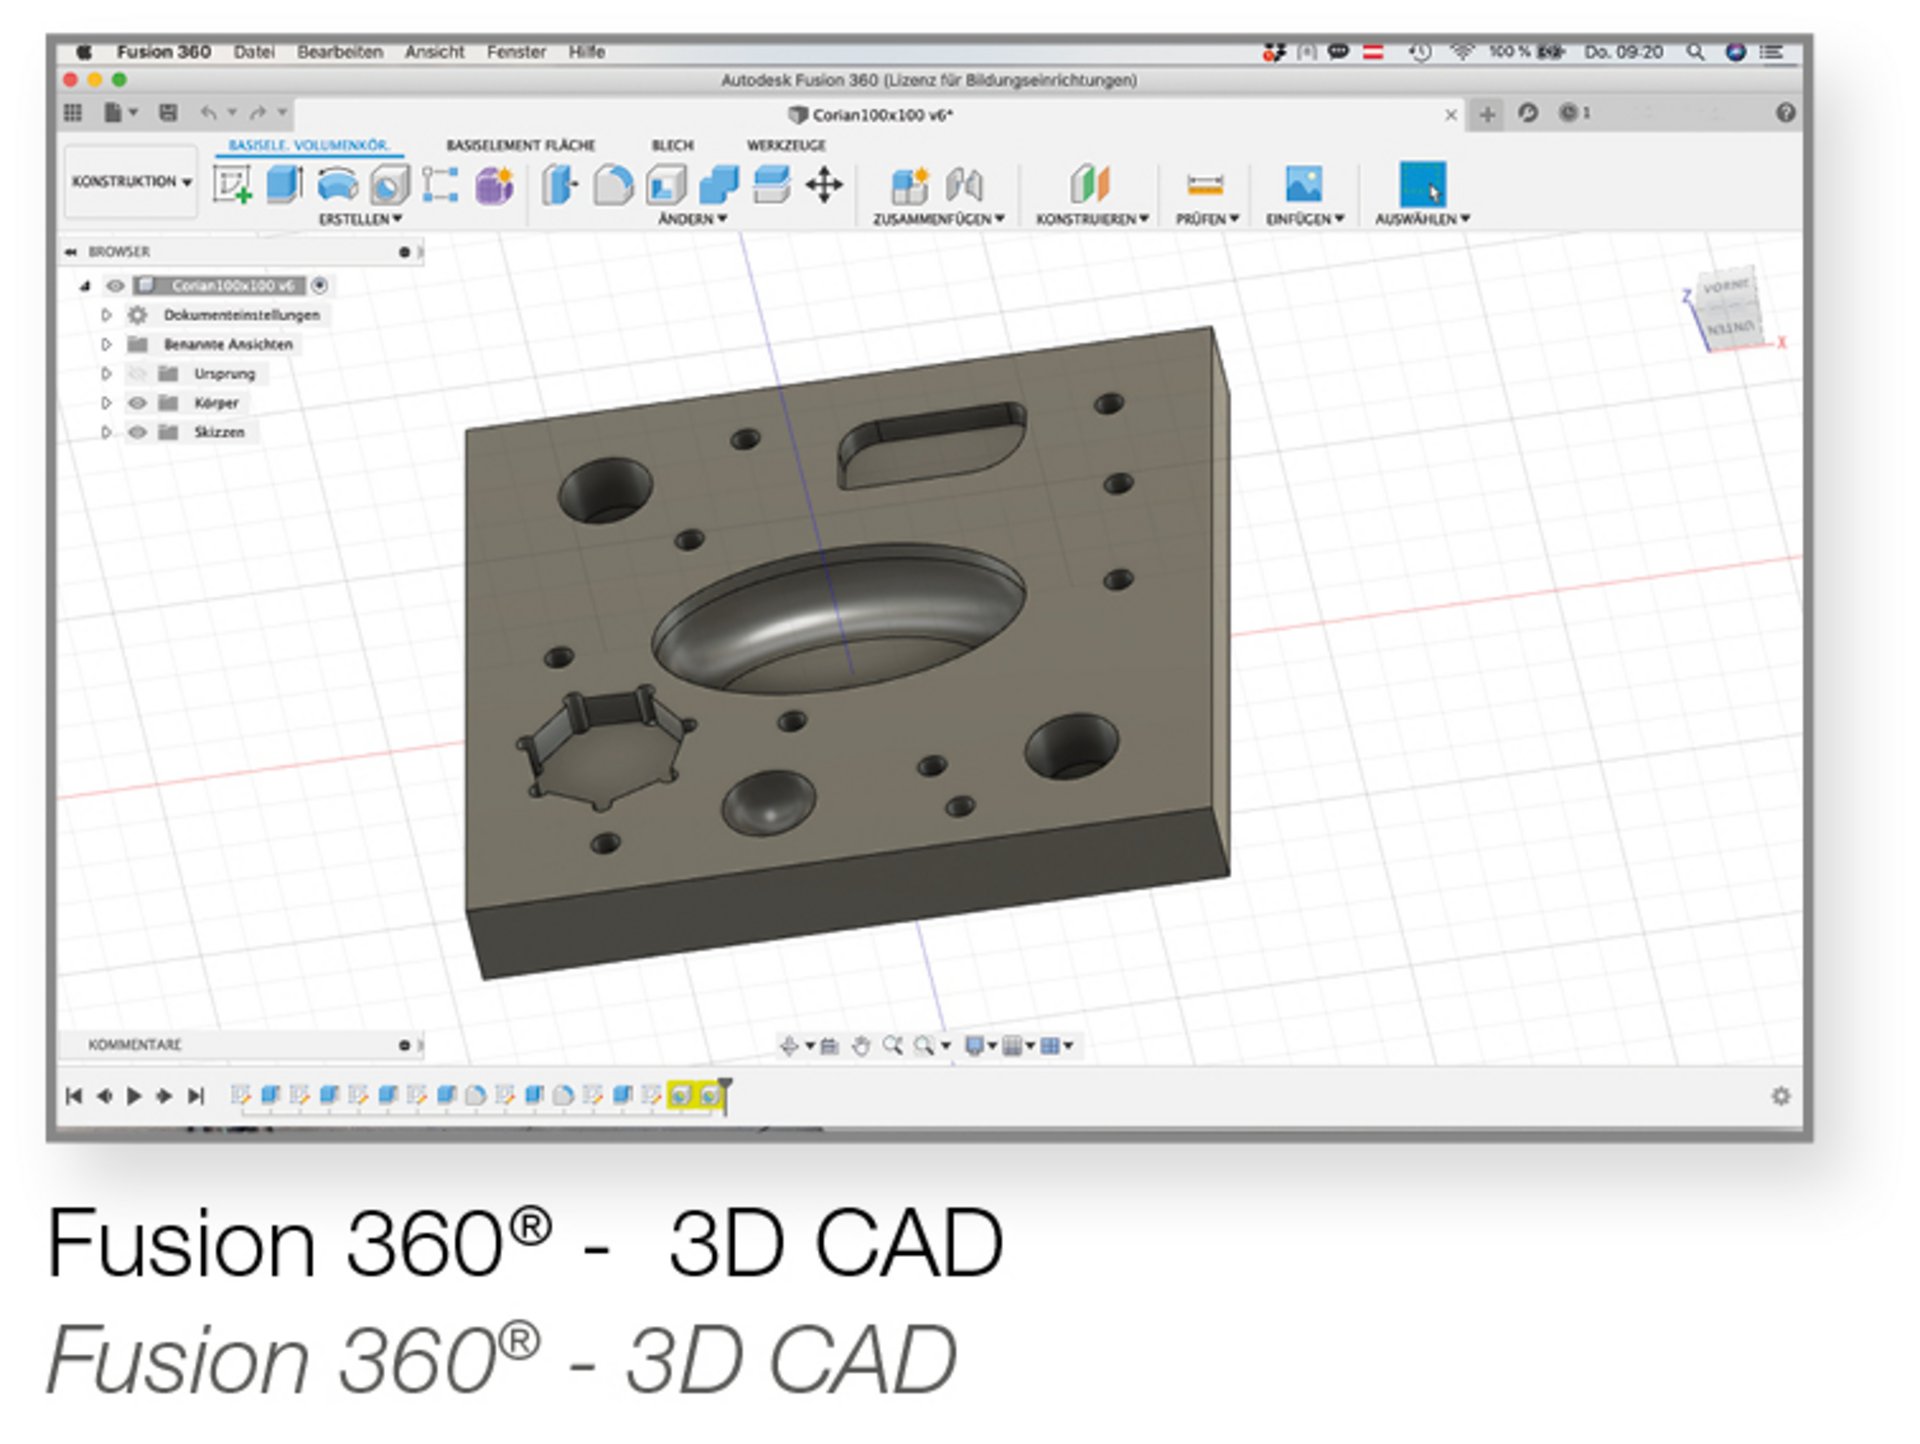The width and height of the screenshot is (1920, 1444).
Task: Open the ÄNDERN dropdown menu
Action: (692, 219)
